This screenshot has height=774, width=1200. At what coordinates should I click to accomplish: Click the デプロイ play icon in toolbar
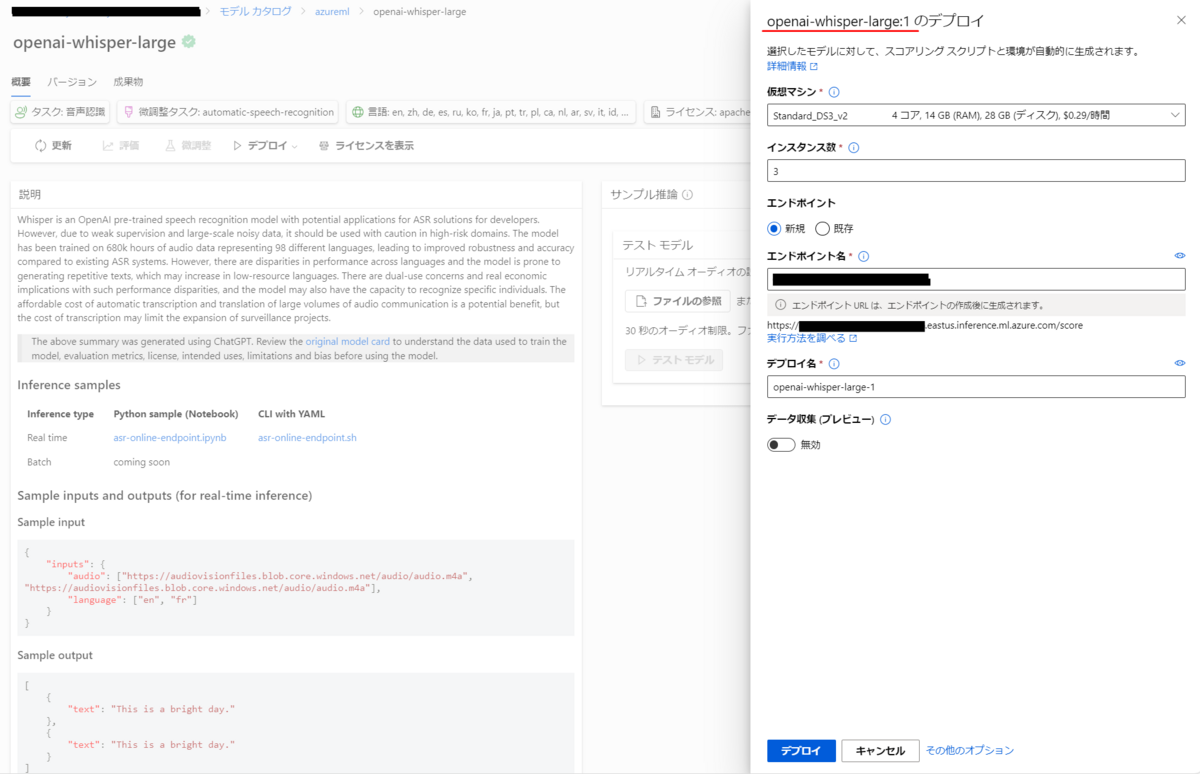[237, 146]
